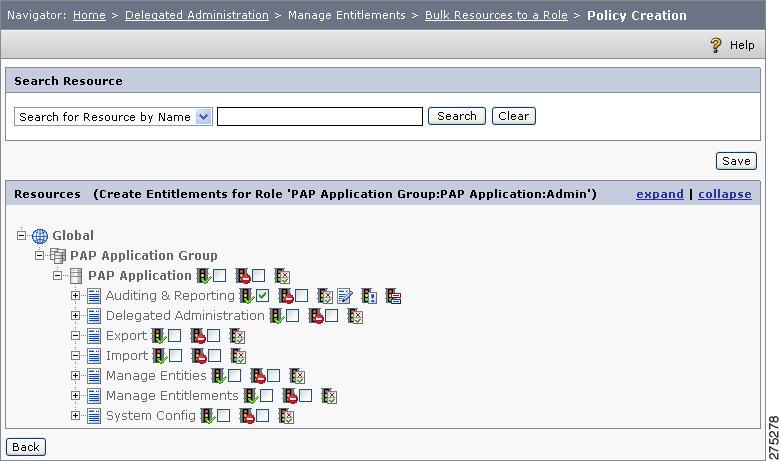Open the Search for Resource by Name dropdown
The width and height of the screenshot is (781, 461).
203,117
